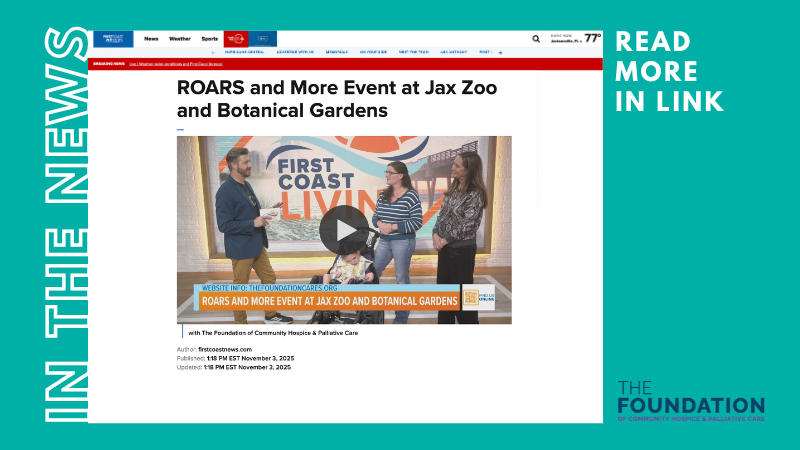
Task: Open the Memorials subnav link
Action: pyautogui.click(x=337, y=52)
